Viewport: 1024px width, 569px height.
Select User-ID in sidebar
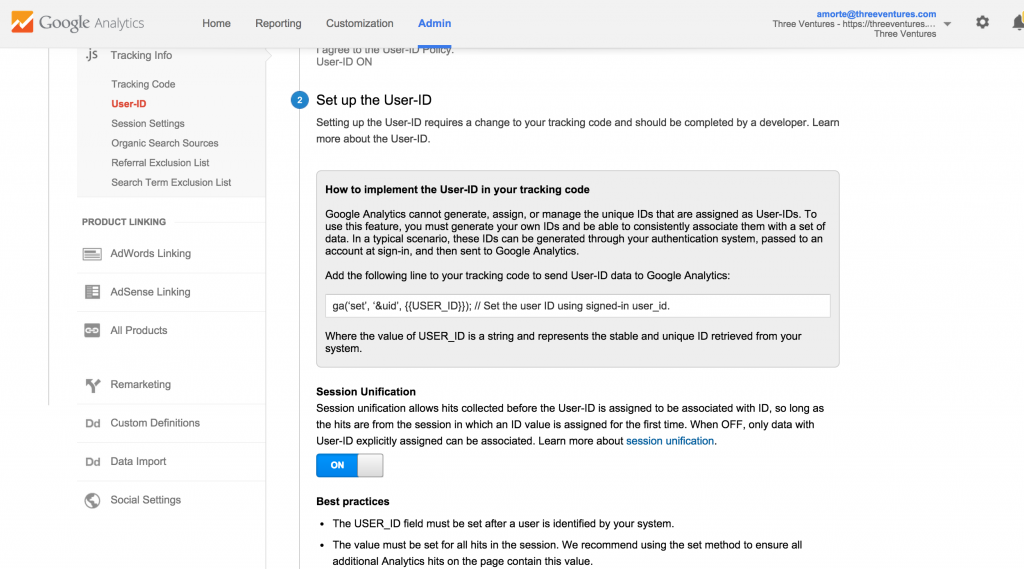point(129,104)
